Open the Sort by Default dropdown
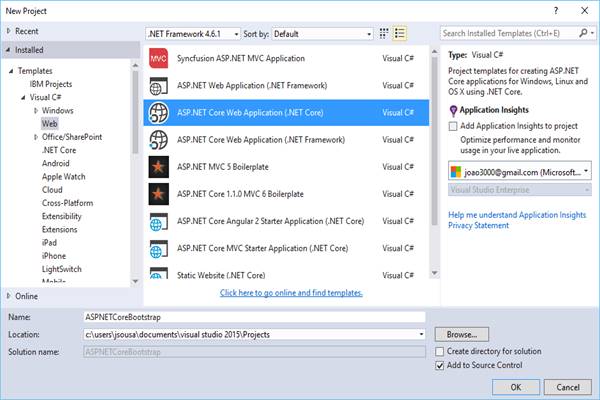The height and width of the screenshot is (400, 600). (x=323, y=34)
